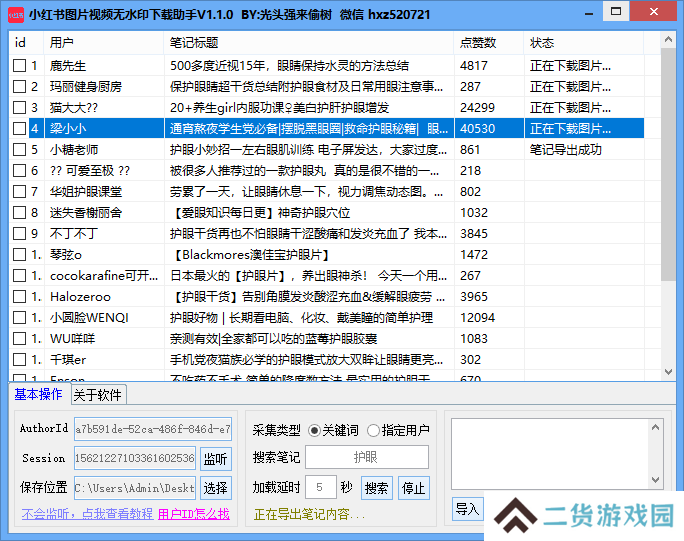Check the box beside 猫大大??
The height and width of the screenshot is (541, 684).
pos(19,108)
